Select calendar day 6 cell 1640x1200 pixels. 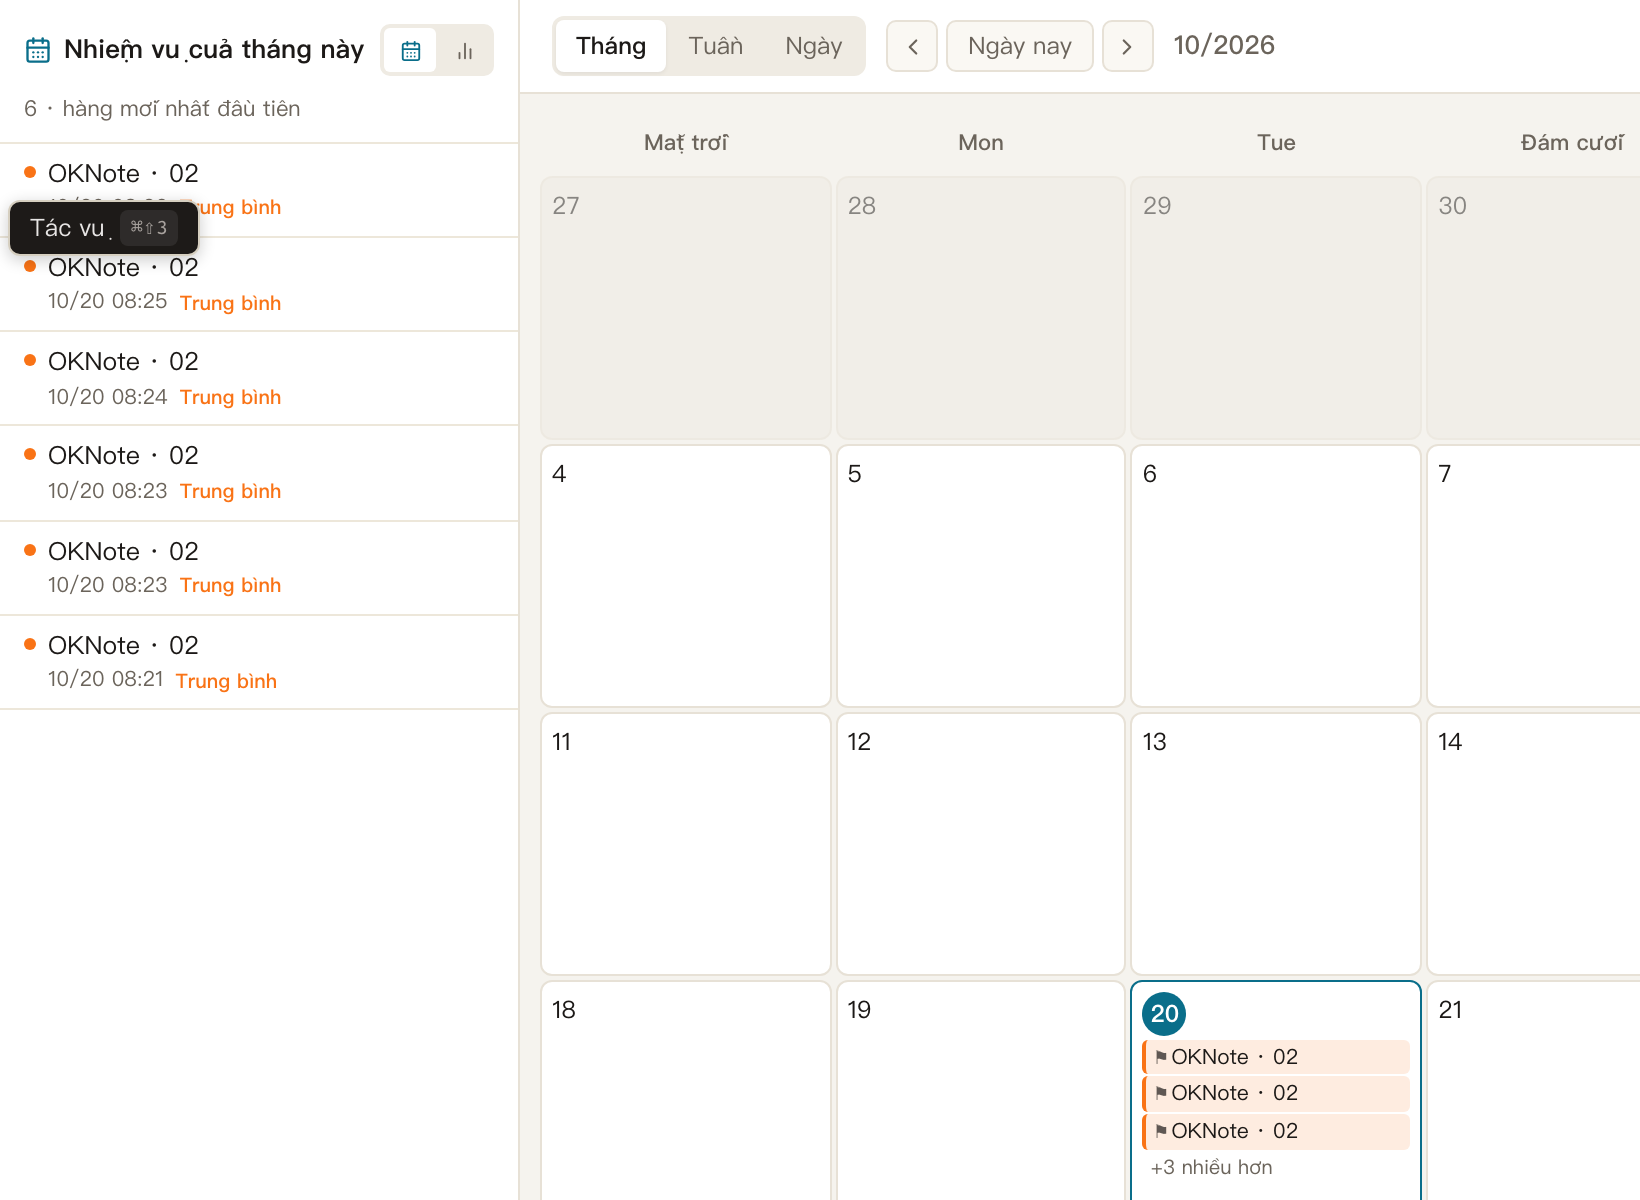(1276, 576)
